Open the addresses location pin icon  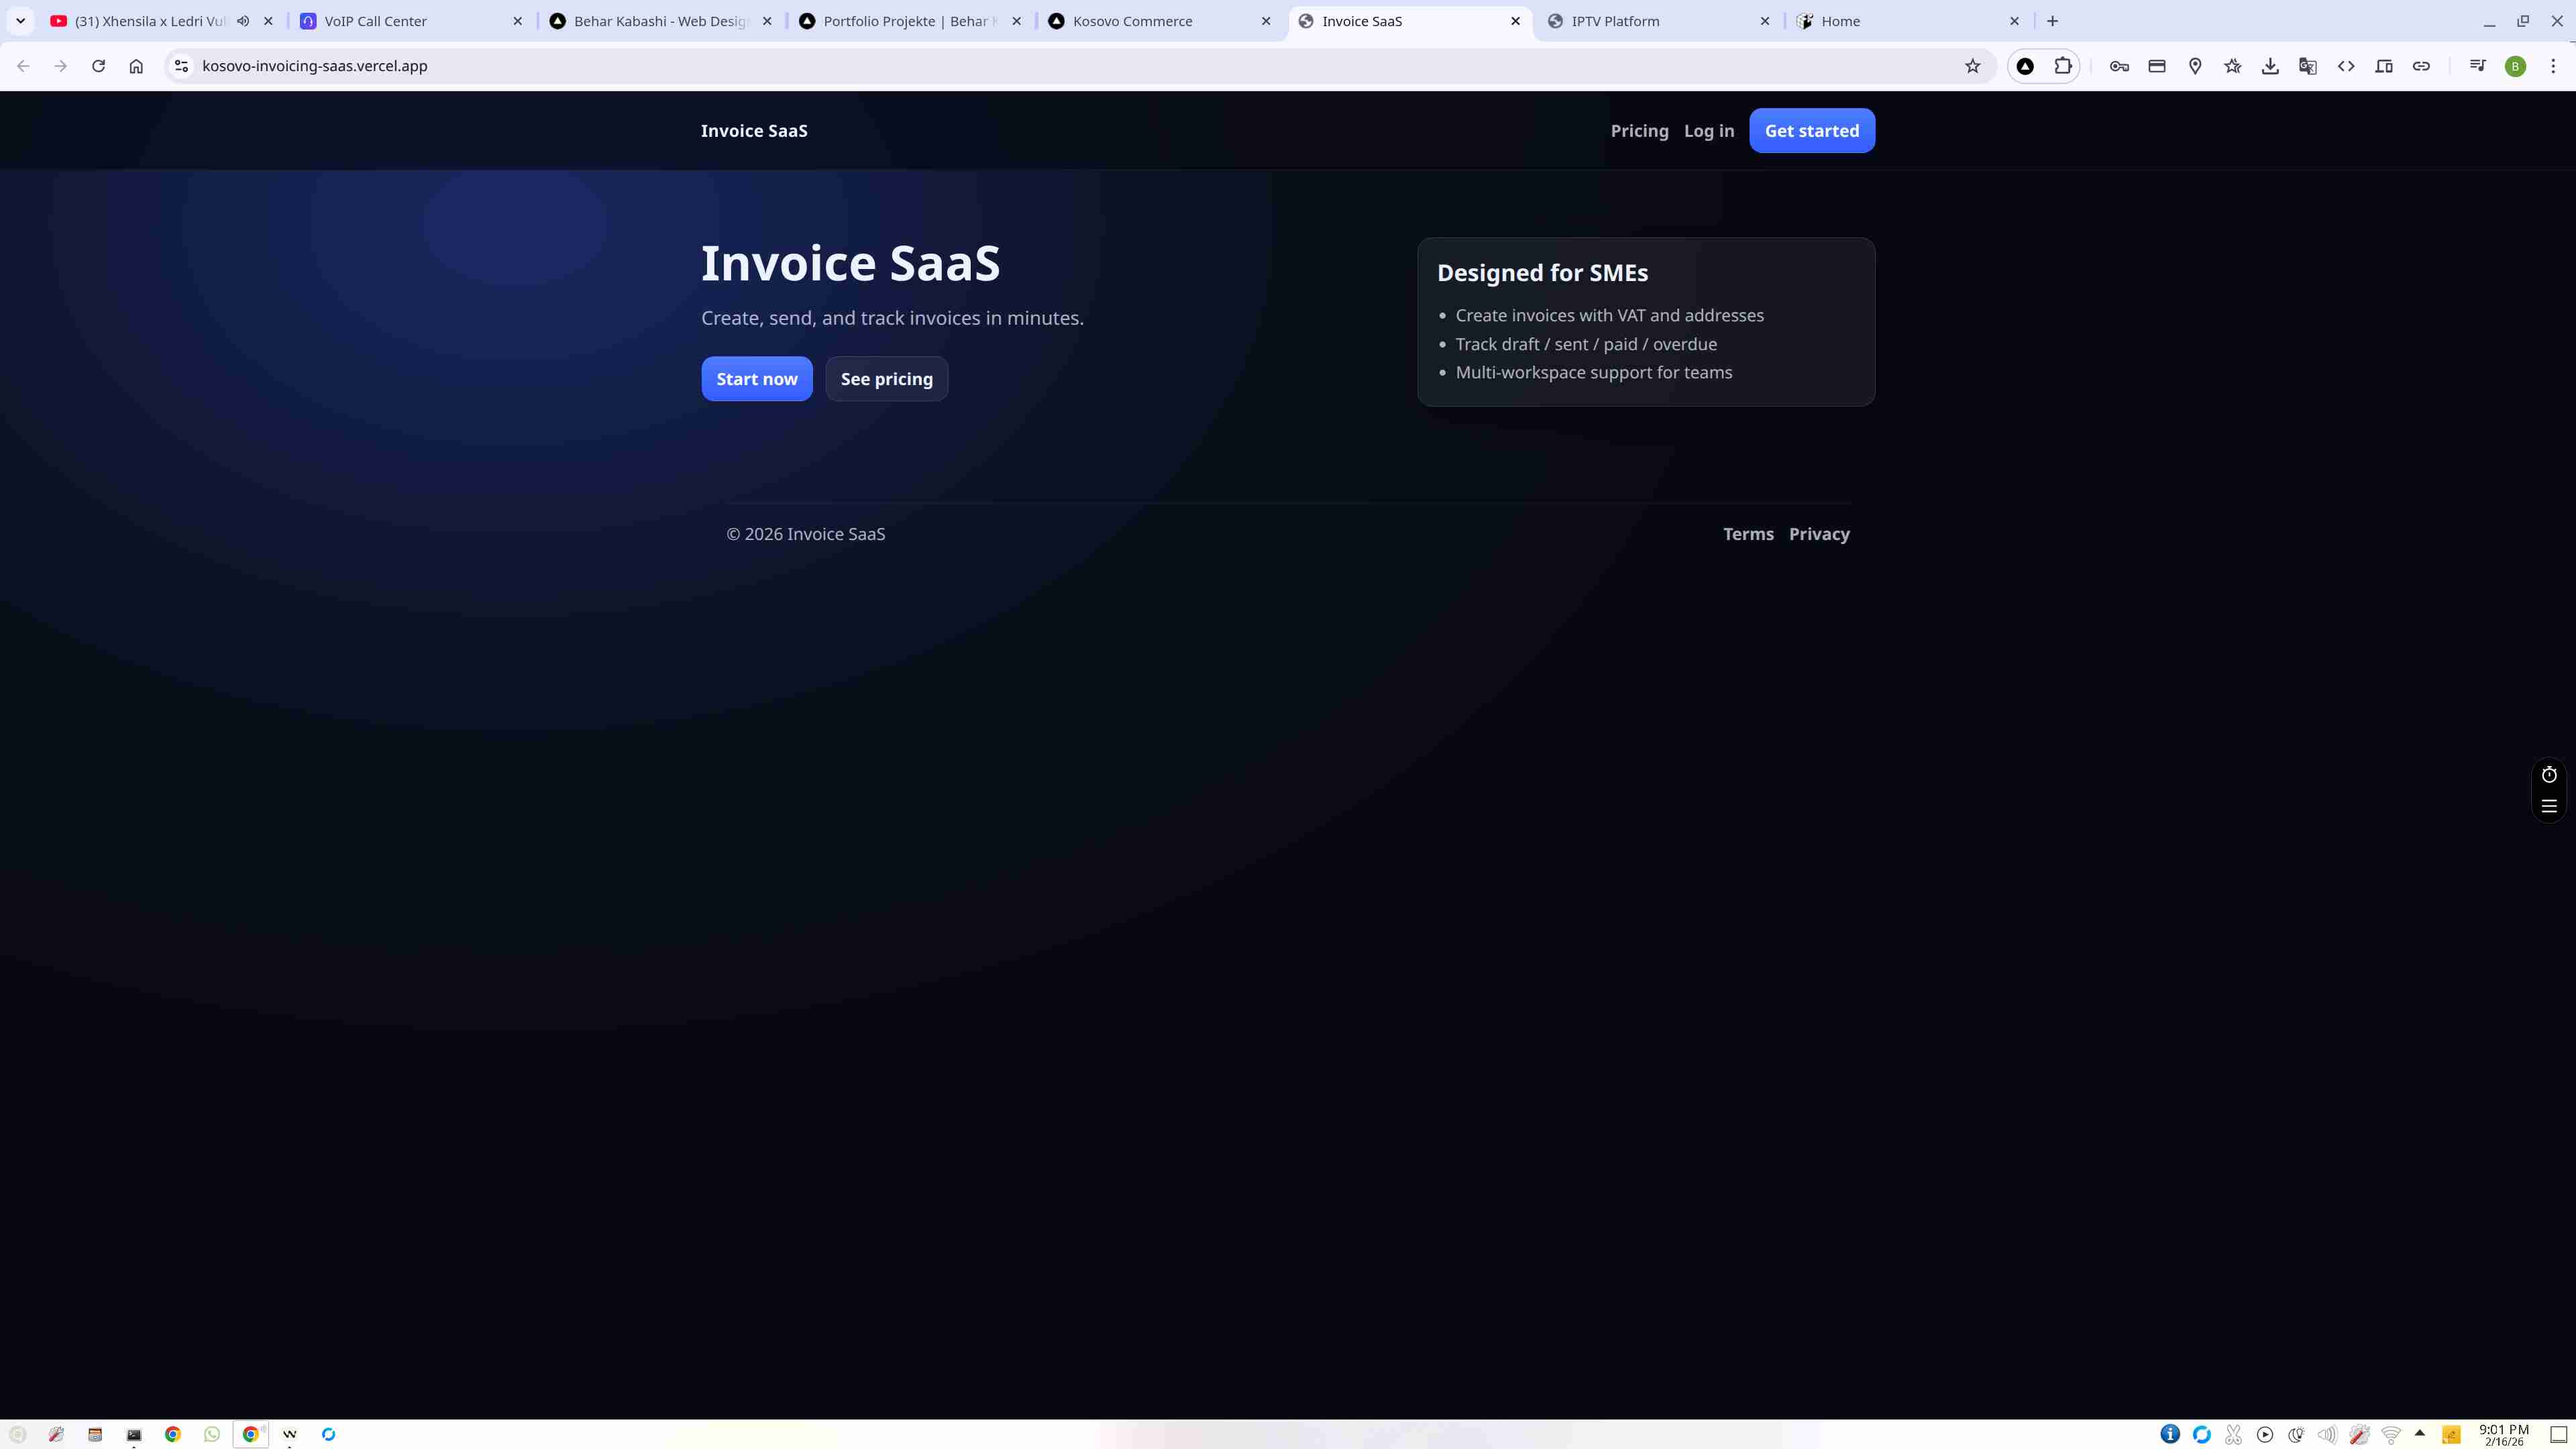pos(2195,66)
